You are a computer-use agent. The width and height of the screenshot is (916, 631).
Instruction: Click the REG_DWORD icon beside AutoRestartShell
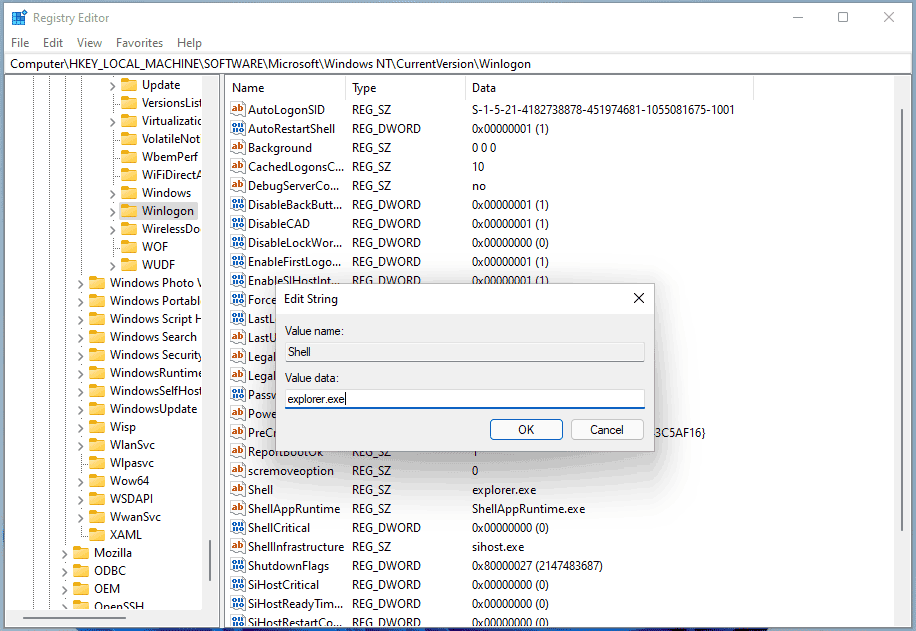(240, 128)
